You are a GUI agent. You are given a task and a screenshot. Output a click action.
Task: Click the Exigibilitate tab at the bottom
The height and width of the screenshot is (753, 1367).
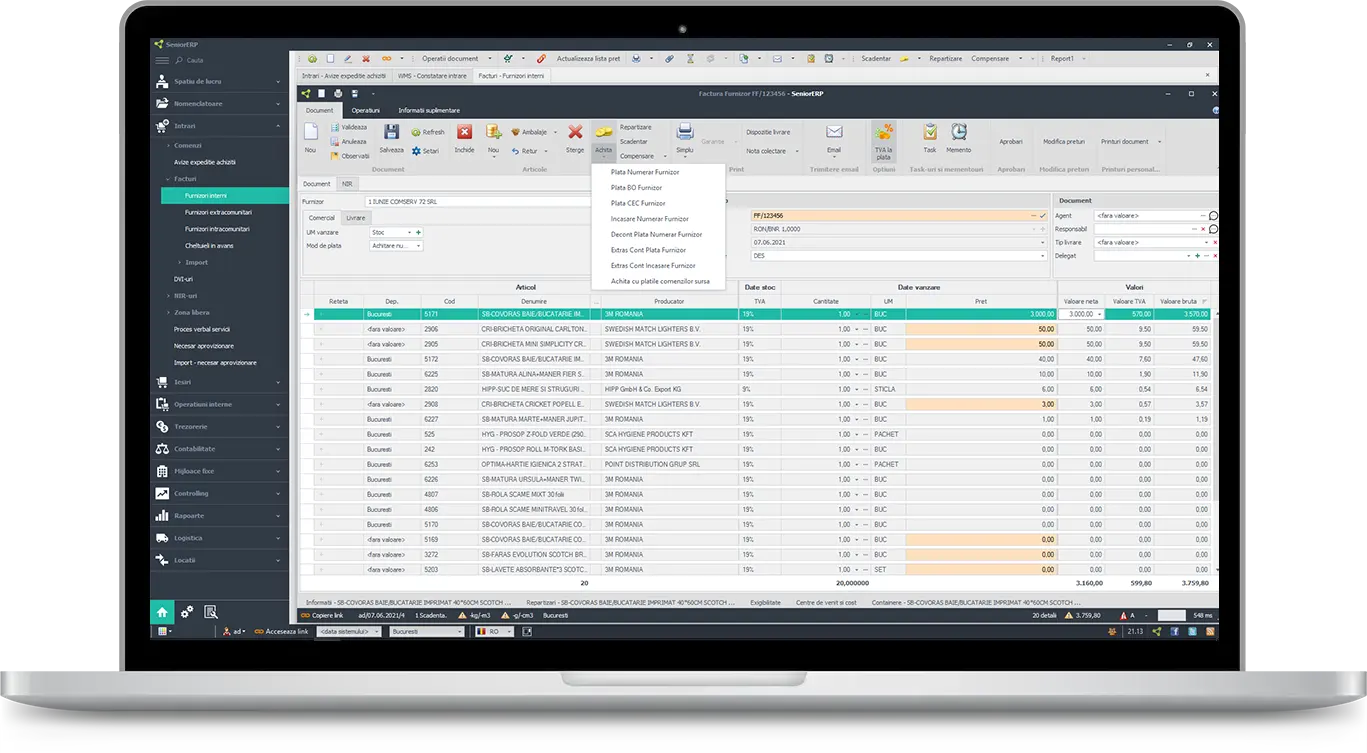tap(766, 603)
